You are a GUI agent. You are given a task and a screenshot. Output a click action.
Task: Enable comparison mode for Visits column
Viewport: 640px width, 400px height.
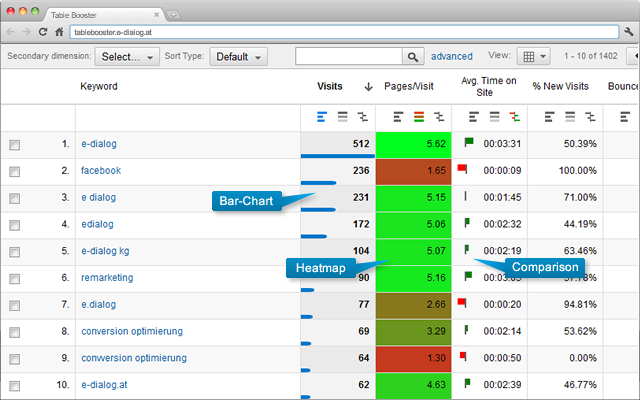click(x=362, y=117)
